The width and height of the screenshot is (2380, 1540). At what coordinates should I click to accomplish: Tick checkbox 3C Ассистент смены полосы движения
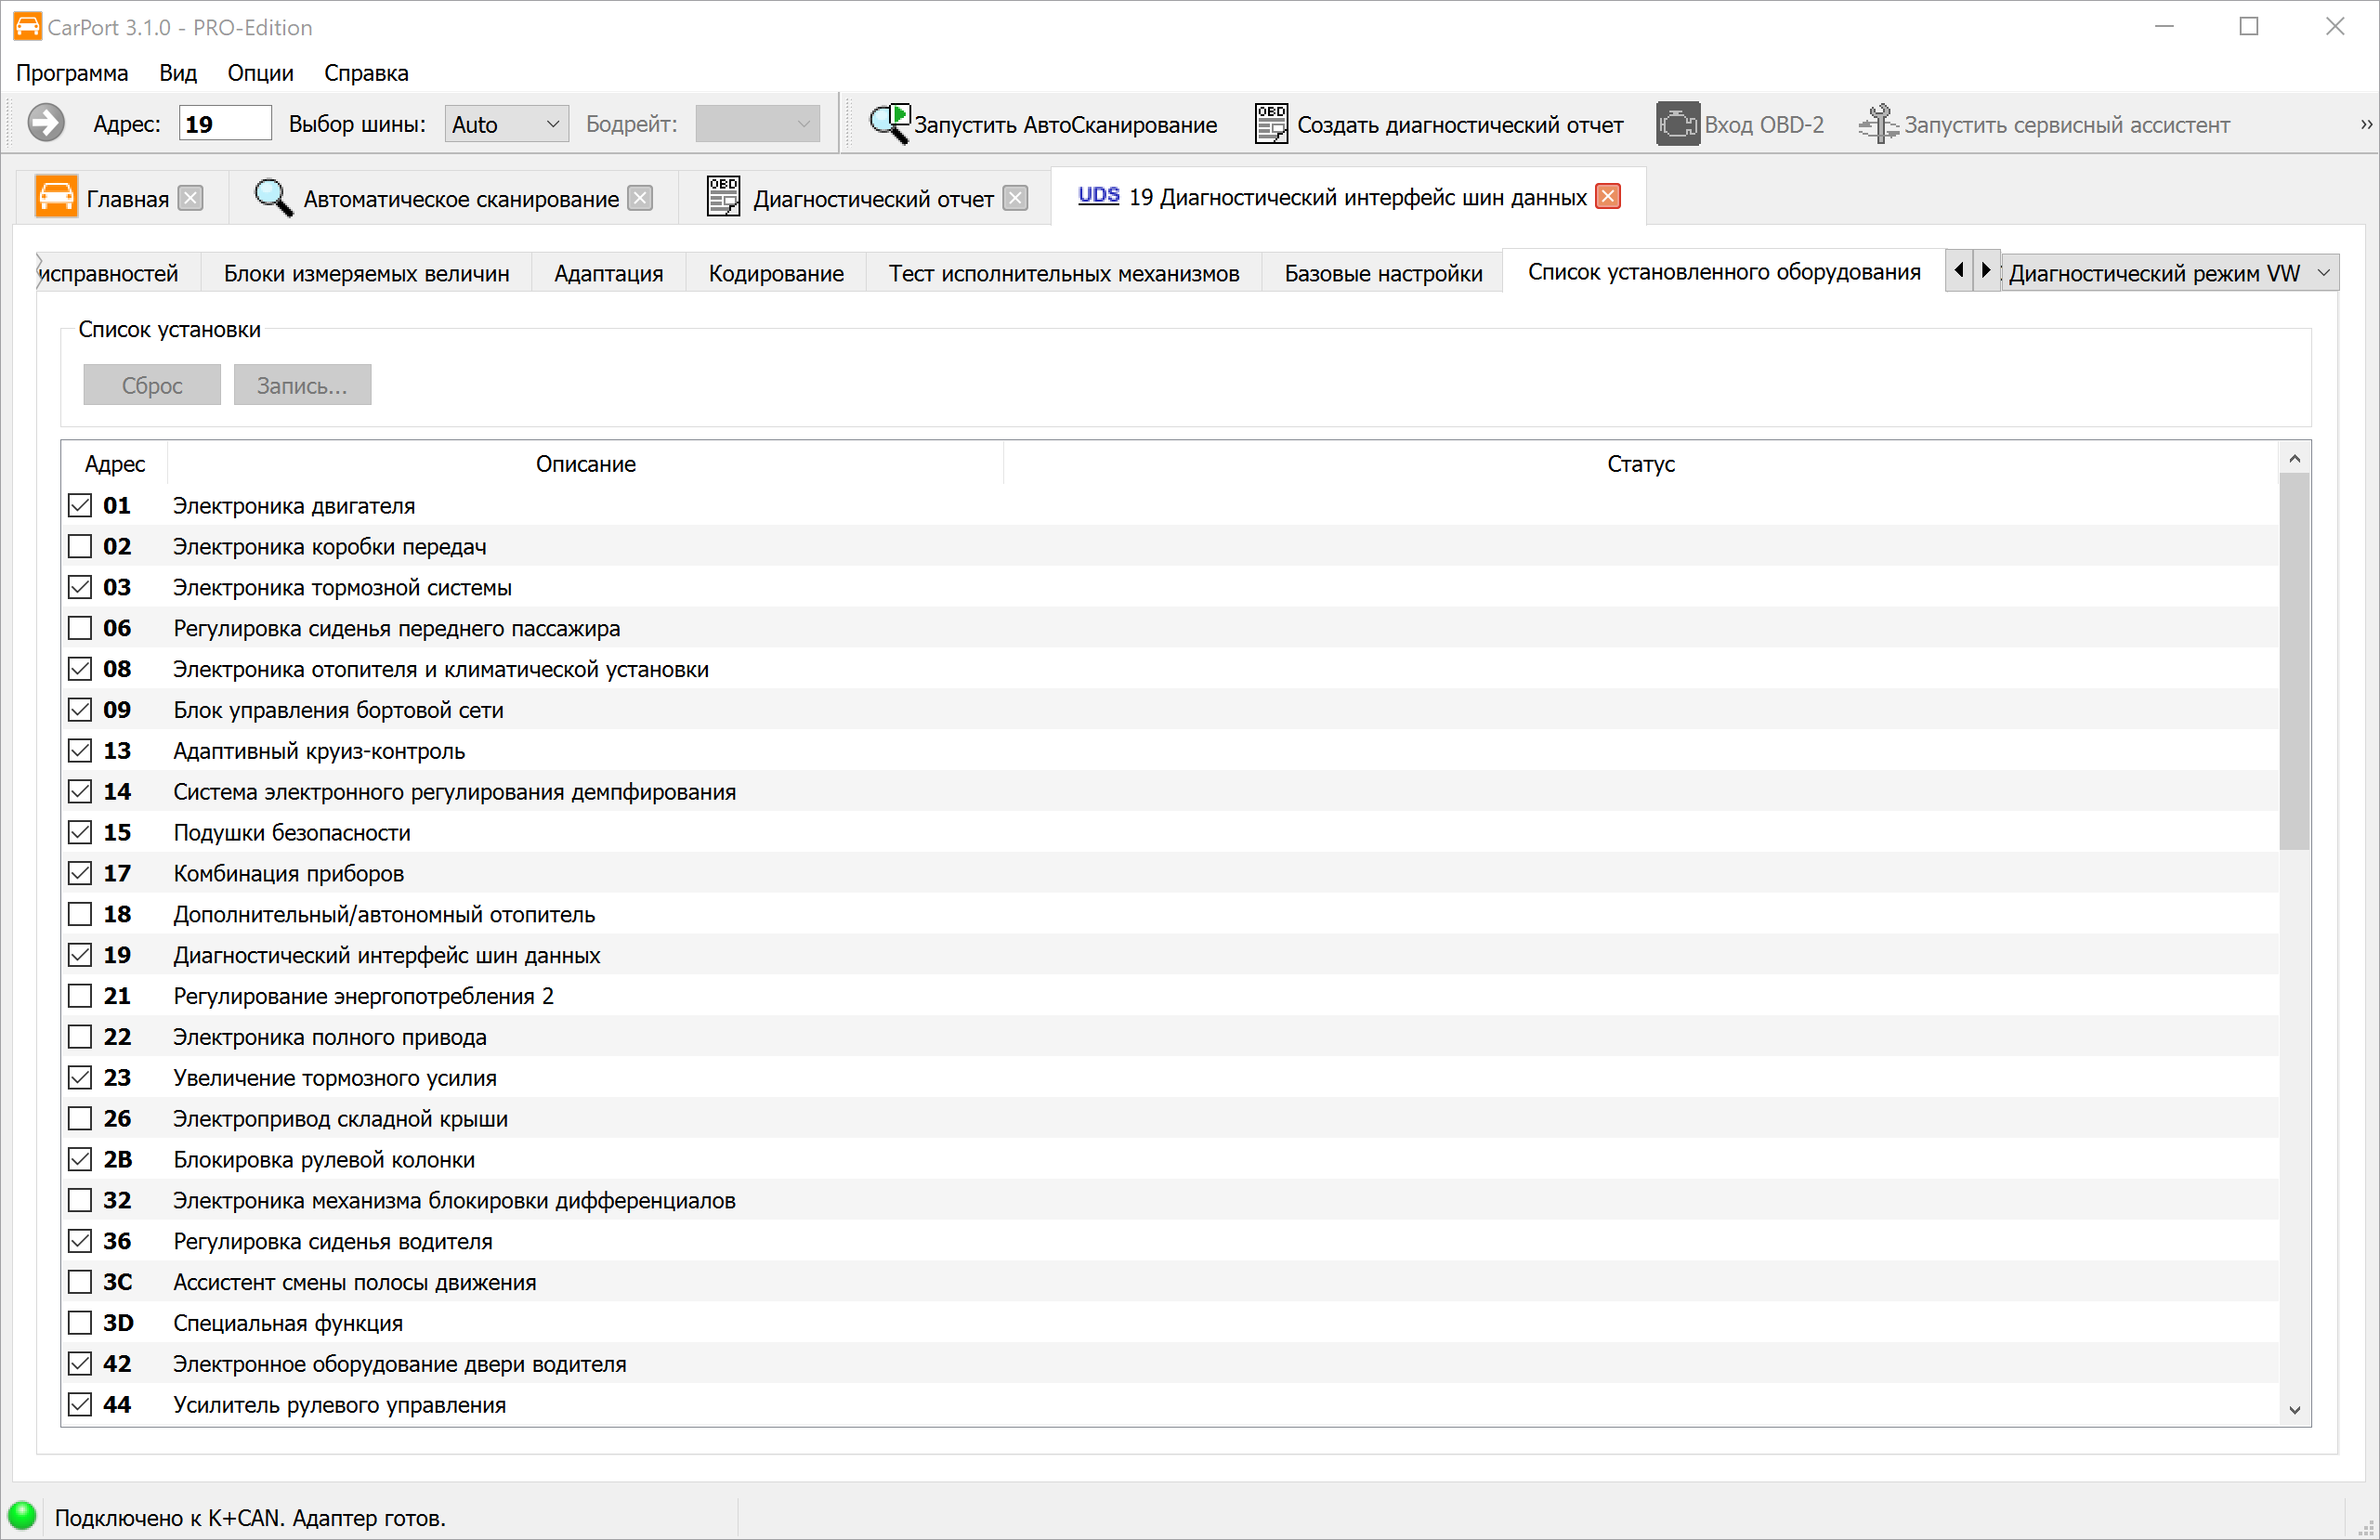coord(80,1281)
